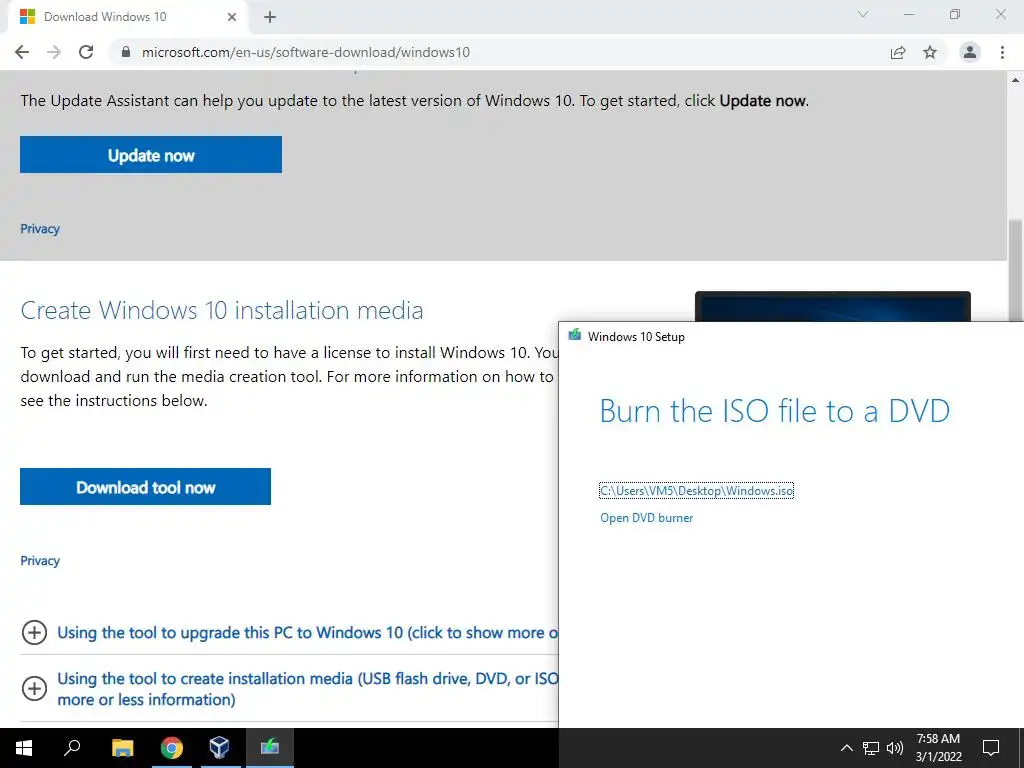Screen dimensions: 1024x768
Task: Click the share page icon in address bar
Action: click(898, 52)
